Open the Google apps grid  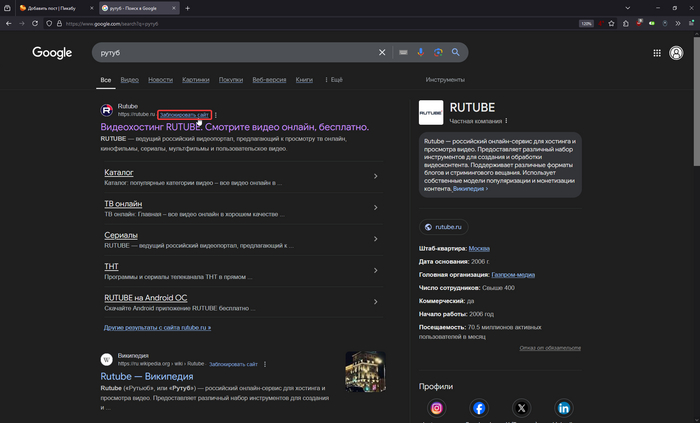tap(657, 53)
